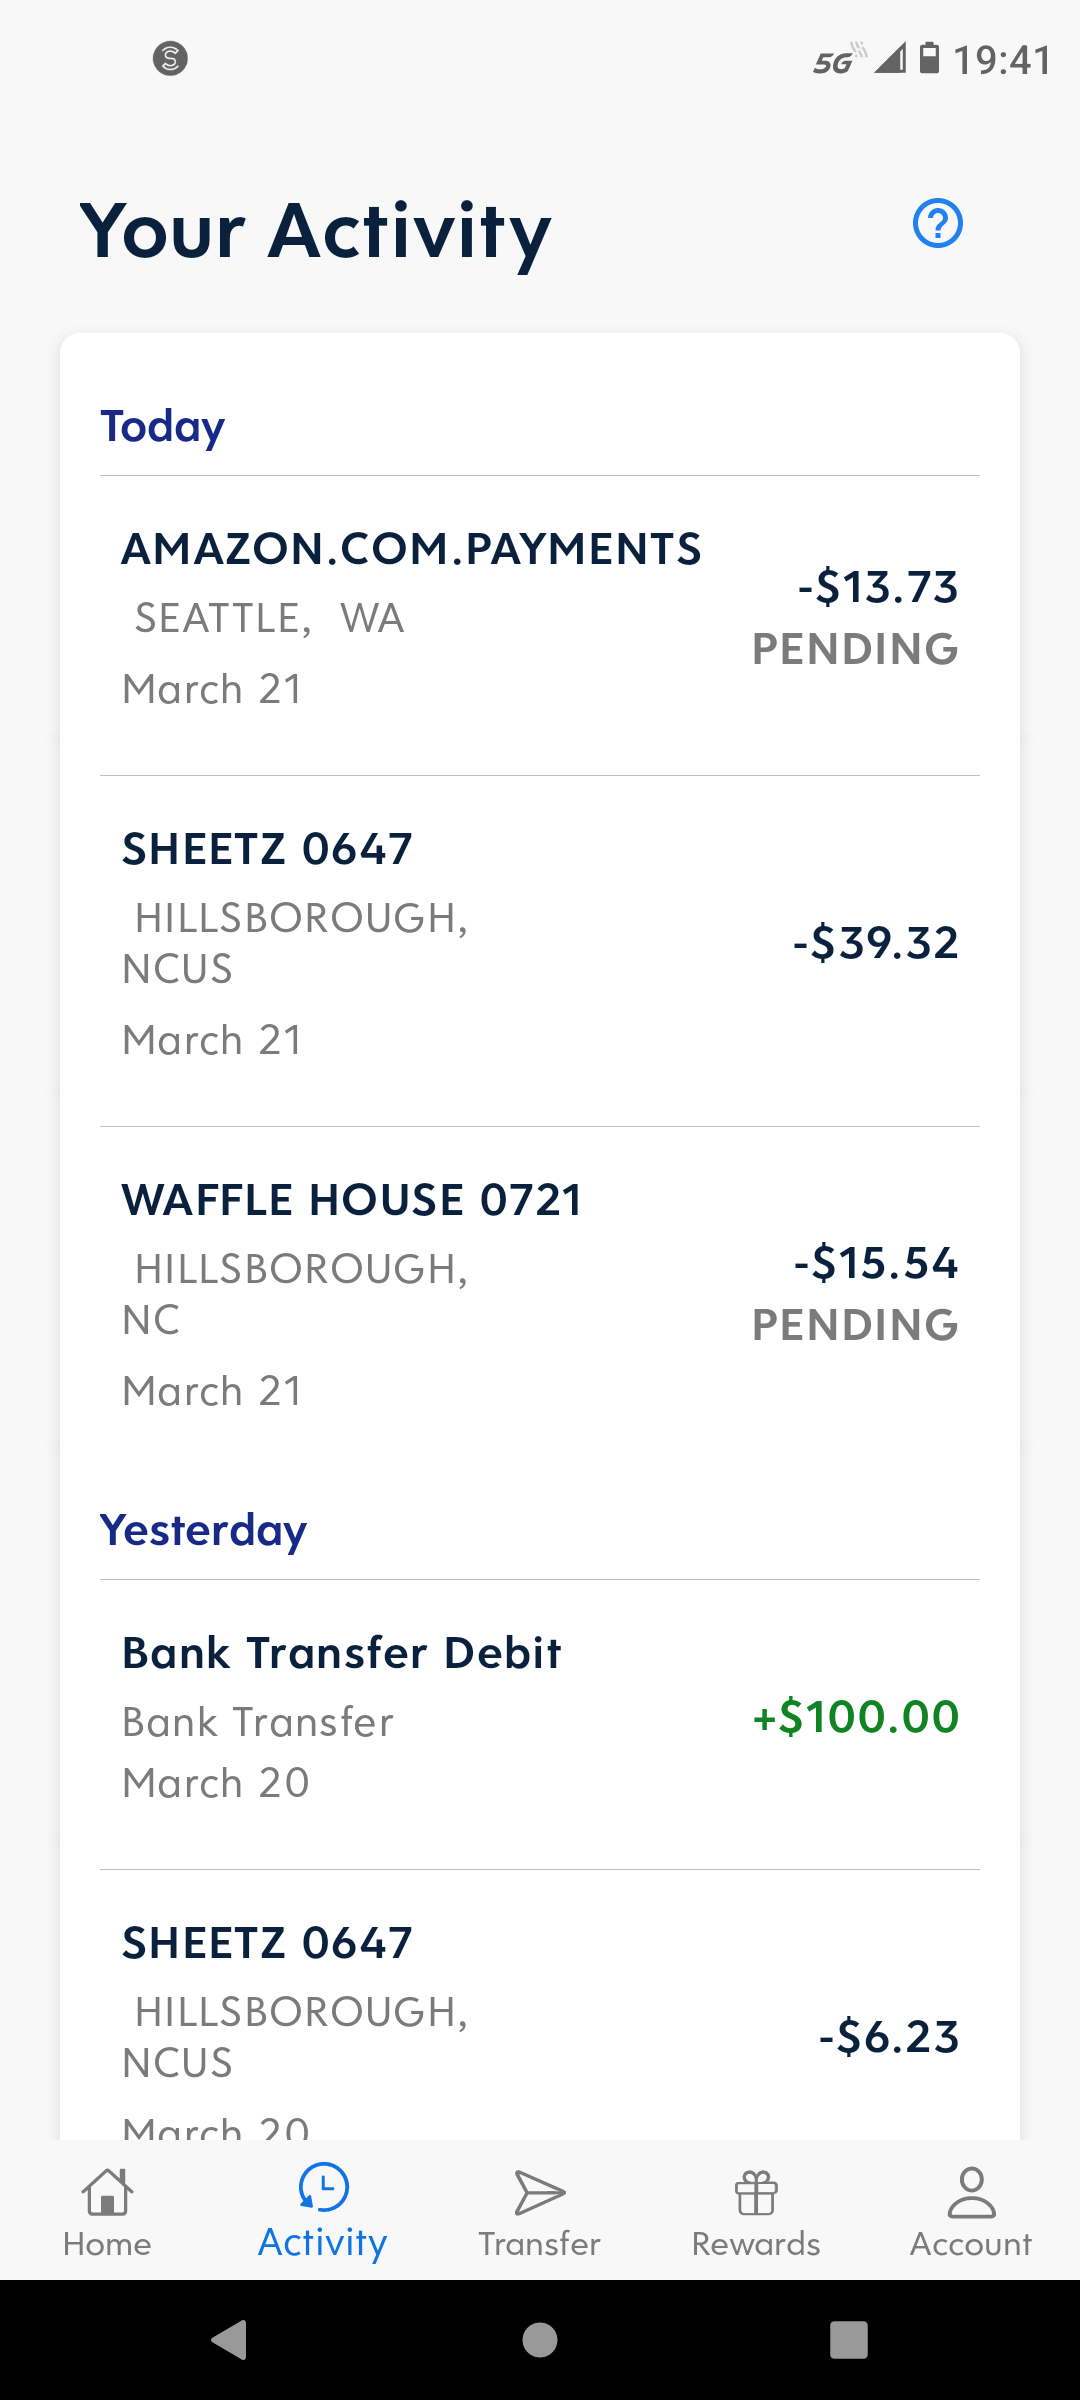The image size is (1080, 2400).
Task: Tap the Android recent apps square
Action: (848, 2340)
